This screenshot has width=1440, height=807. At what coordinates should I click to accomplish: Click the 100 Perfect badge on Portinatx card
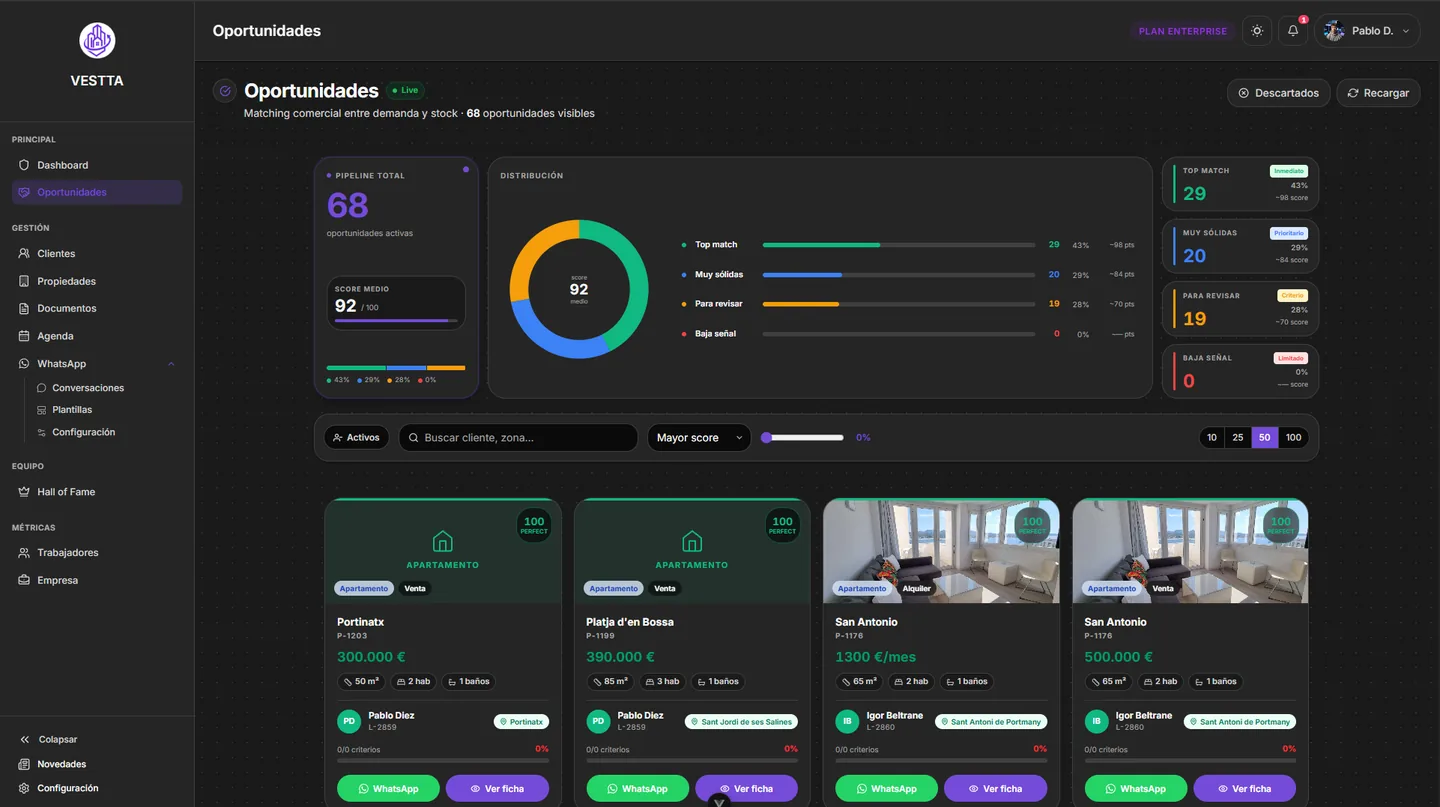(534, 525)
